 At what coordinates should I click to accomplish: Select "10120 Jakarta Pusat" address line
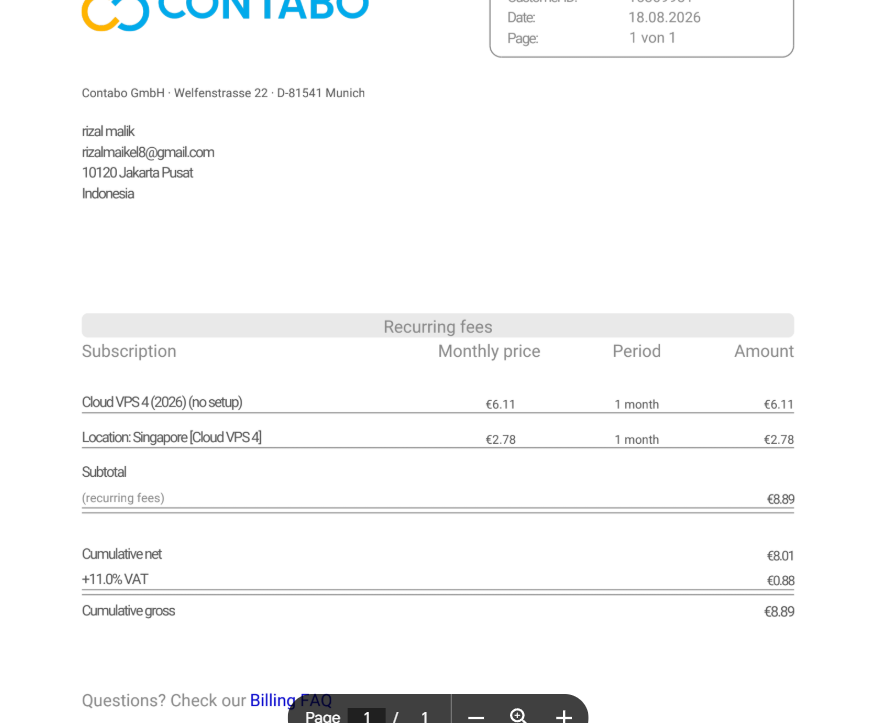click(137, 173)
